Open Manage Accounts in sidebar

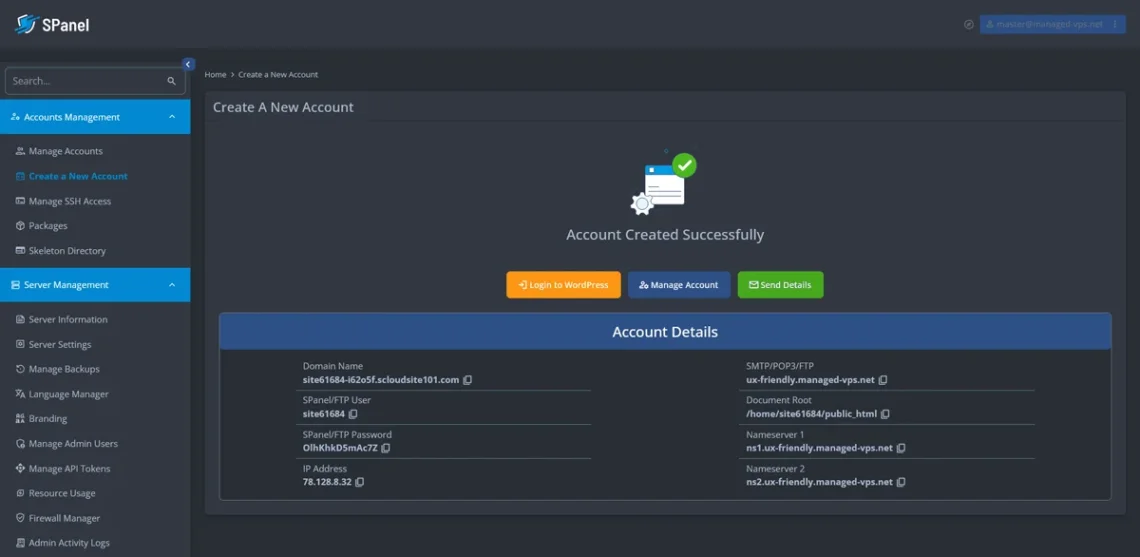pos(65,151)
